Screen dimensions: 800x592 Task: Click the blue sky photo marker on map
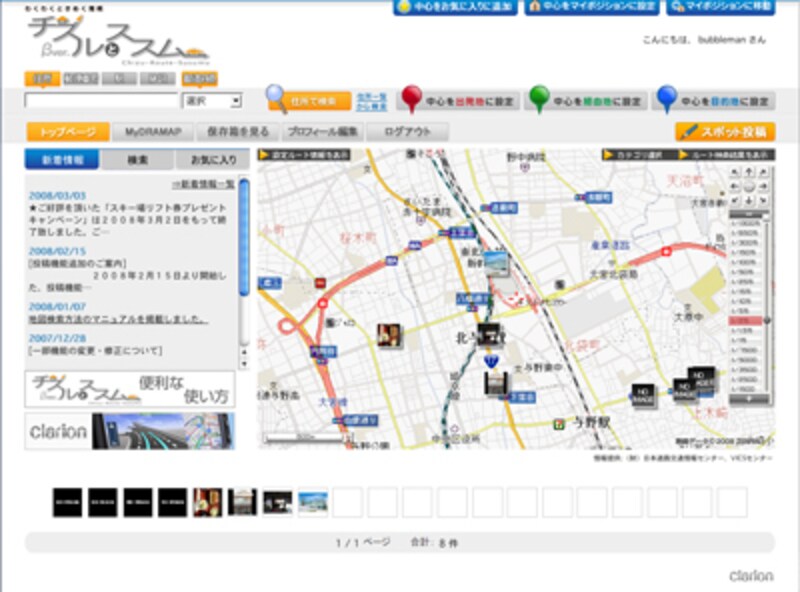click(x=496, y=263)
